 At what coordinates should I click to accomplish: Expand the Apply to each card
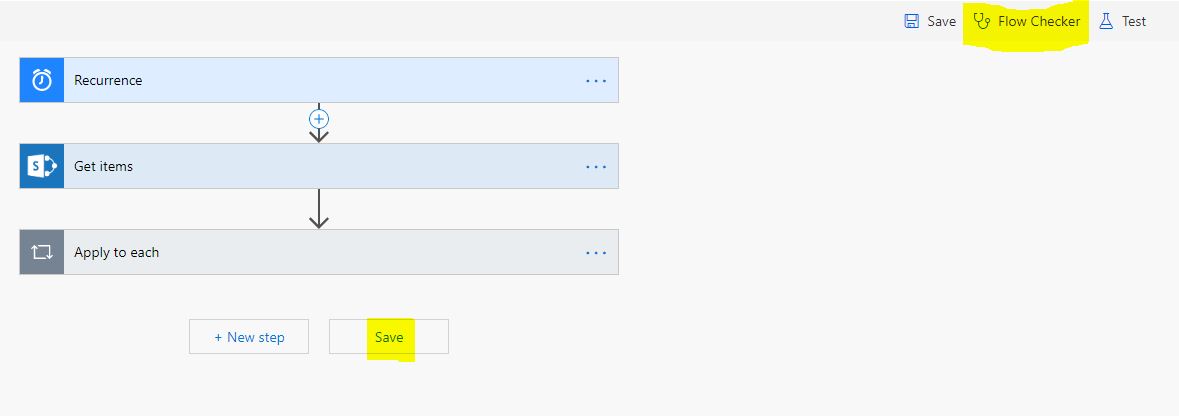(300, 252)
